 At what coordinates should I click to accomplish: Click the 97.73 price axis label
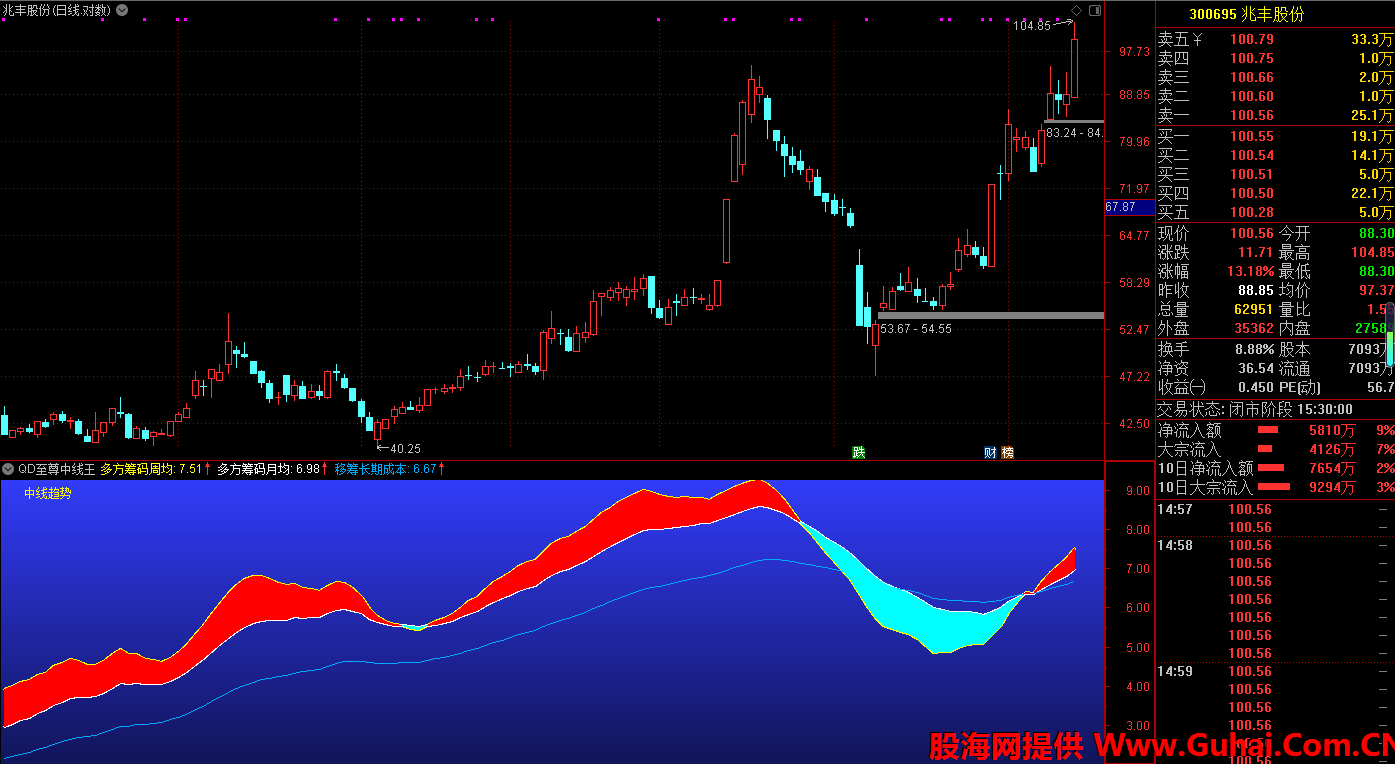tap(1134, 52)
